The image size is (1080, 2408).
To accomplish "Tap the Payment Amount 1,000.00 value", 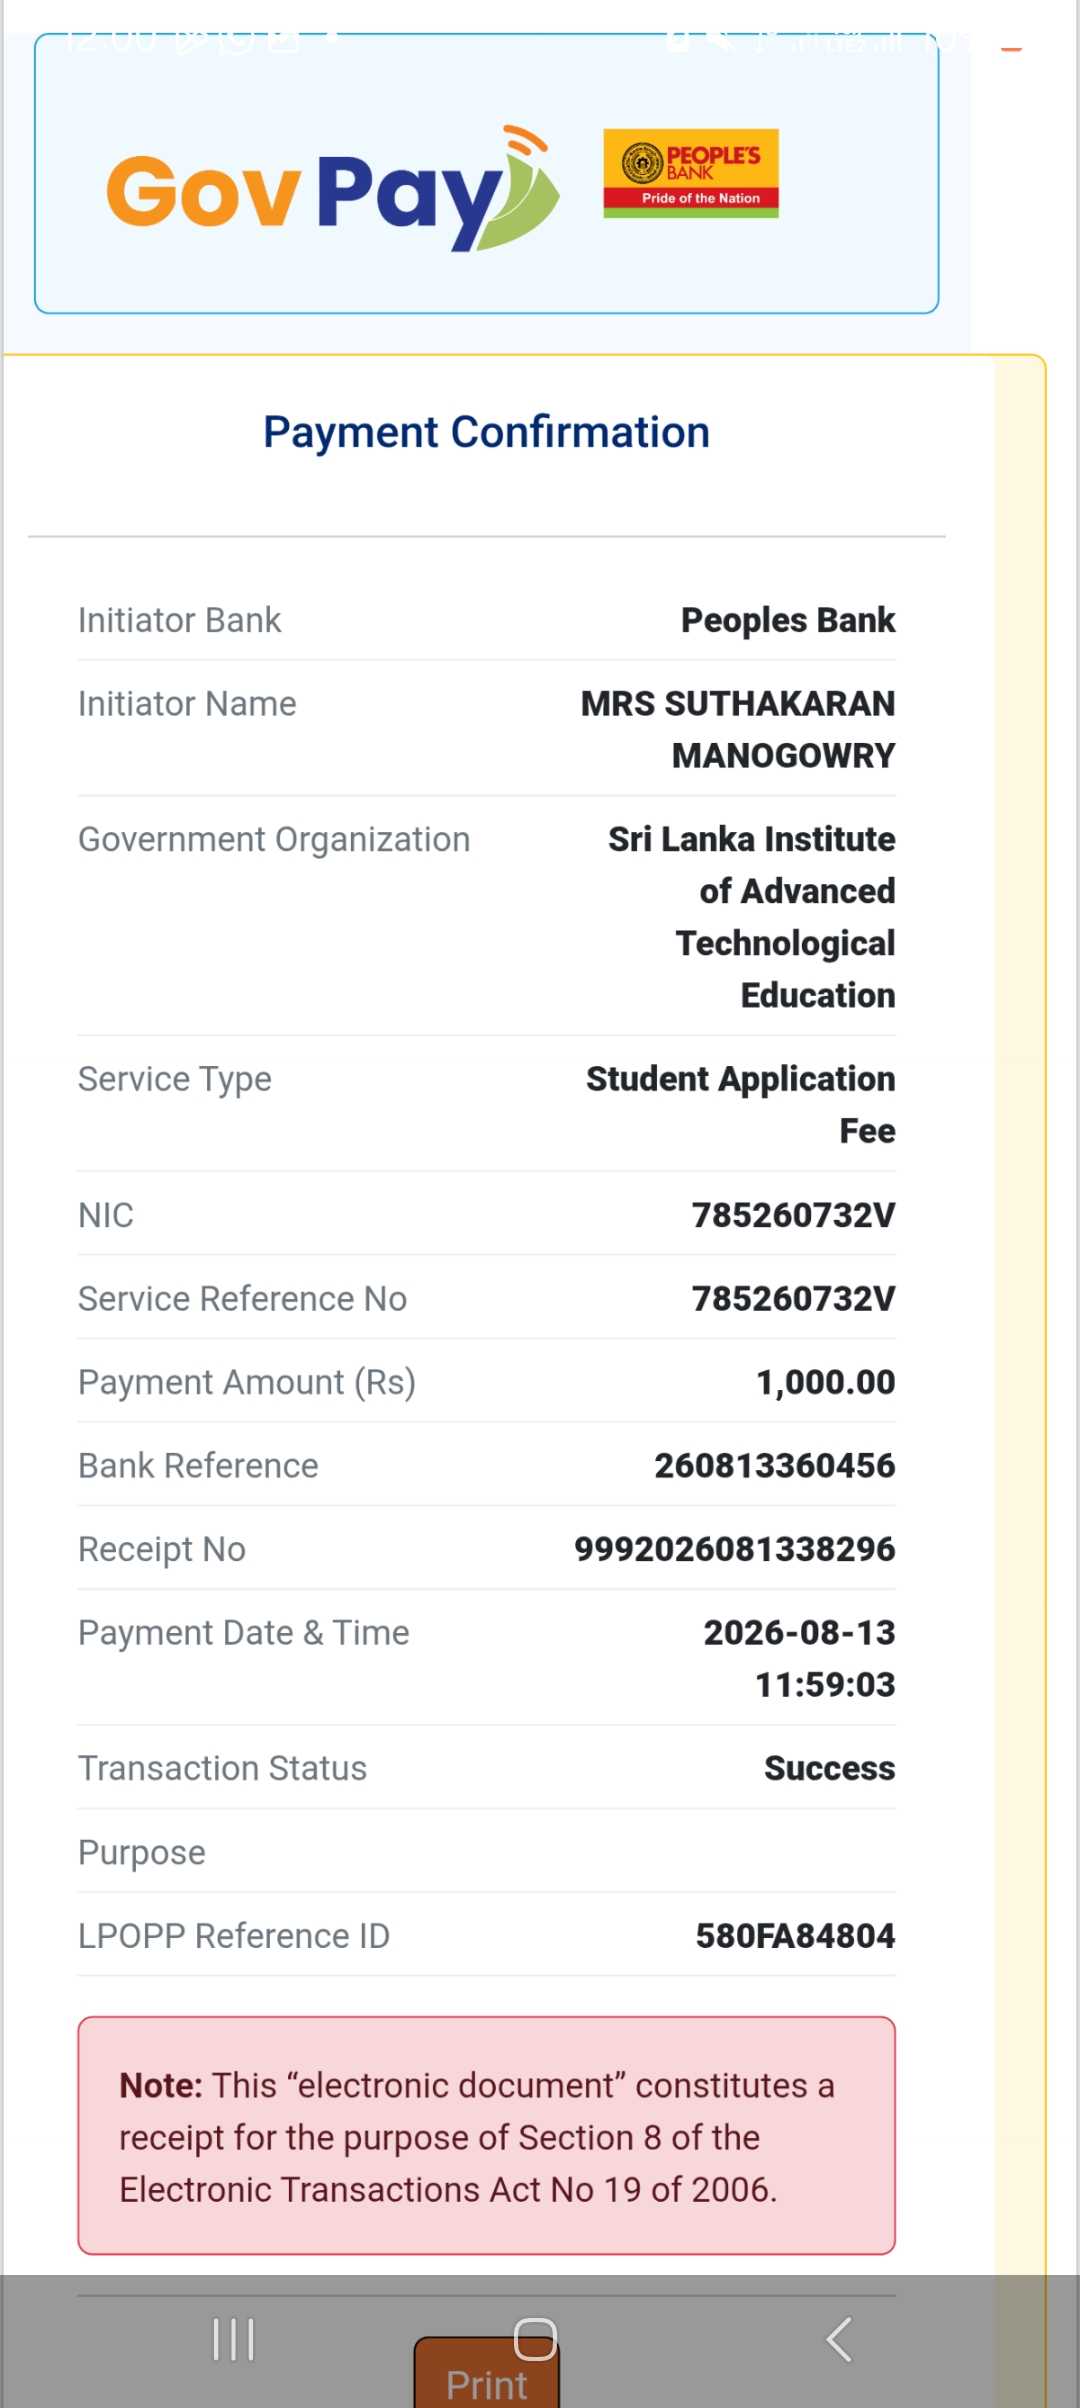I will [826, 1382].
